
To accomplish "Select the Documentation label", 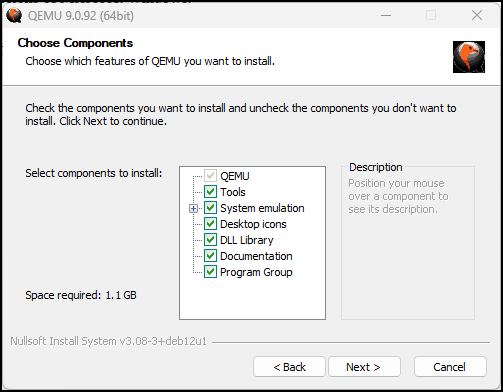I will tap(256, 256).
